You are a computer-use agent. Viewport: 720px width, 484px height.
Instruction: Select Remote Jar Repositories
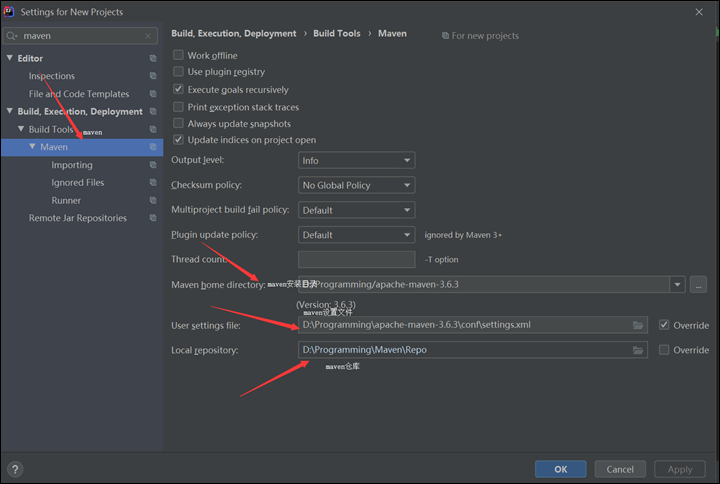78,218
